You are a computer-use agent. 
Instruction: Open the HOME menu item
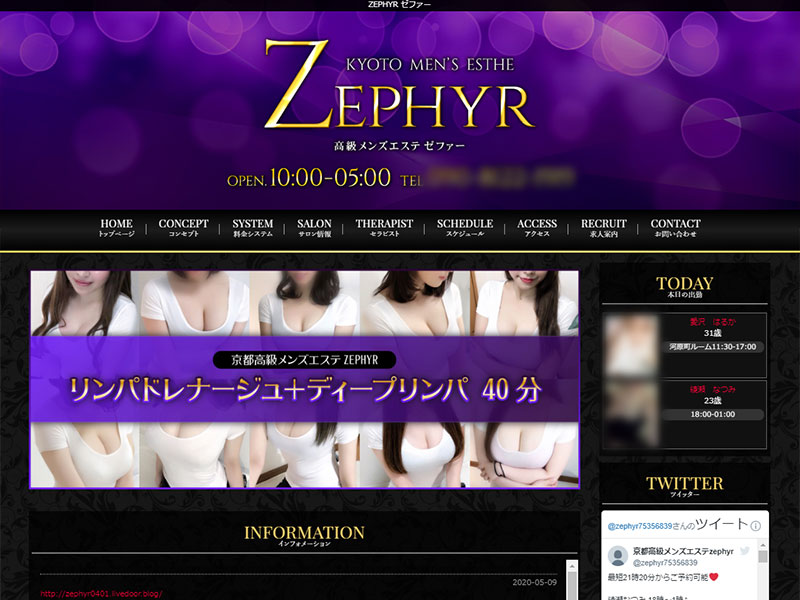[116, 228]
